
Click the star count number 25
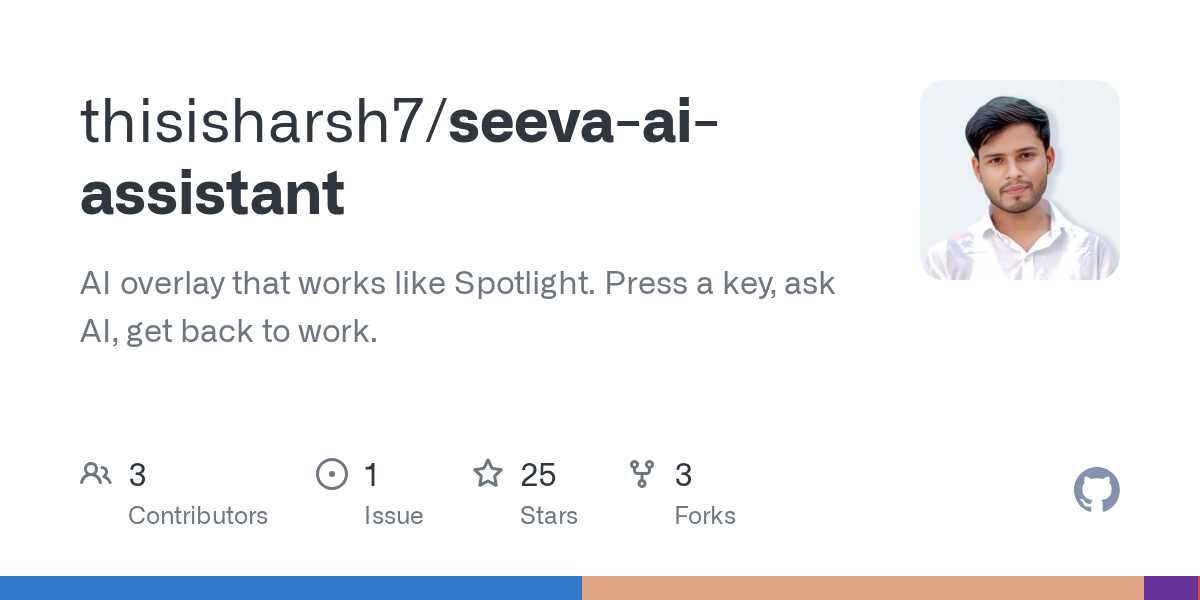[x=538, y=475]
